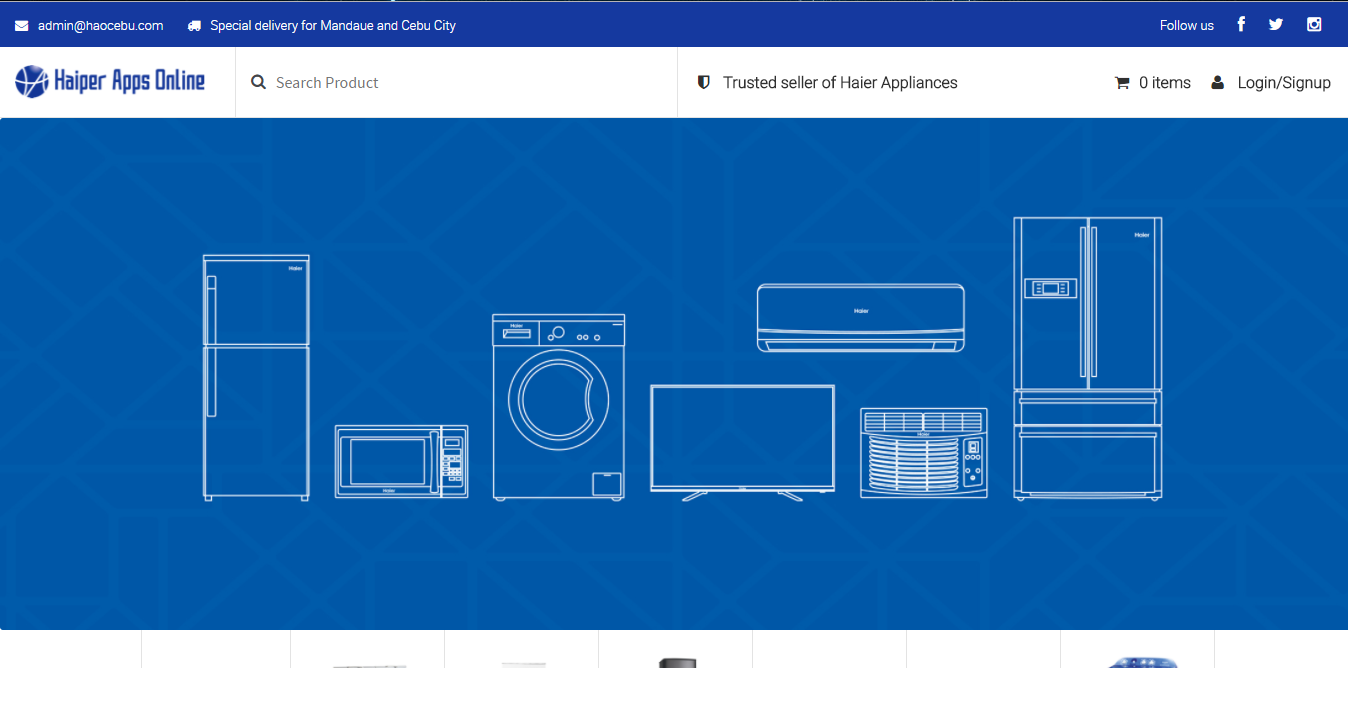Click the Follow us label

(x=1187, y=25)
